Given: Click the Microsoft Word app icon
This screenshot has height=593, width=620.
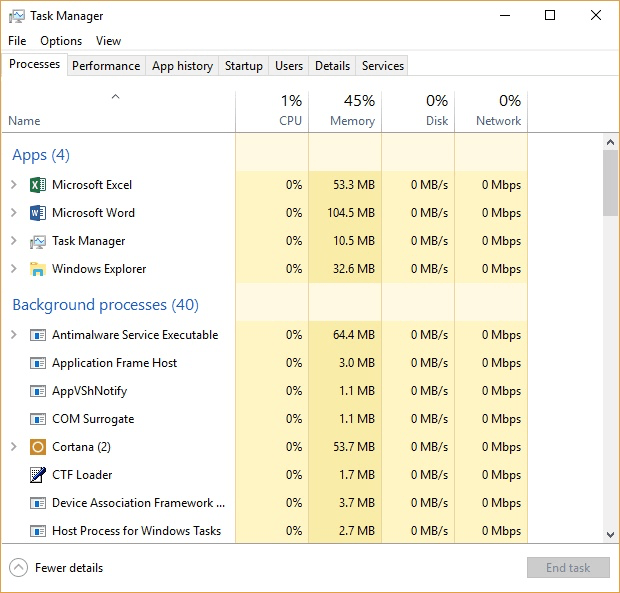Looking at the screenshot, I should click(x=38, y=213).
